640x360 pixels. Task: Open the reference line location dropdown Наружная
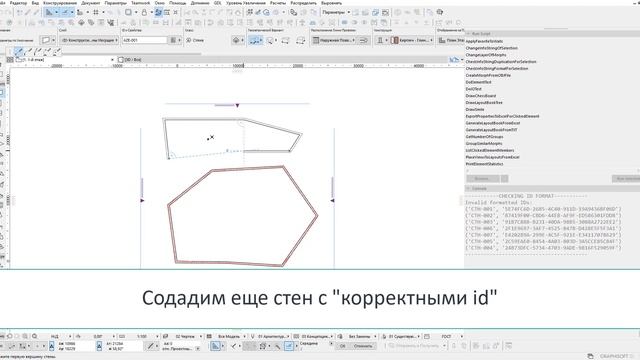tap(334, 40)
